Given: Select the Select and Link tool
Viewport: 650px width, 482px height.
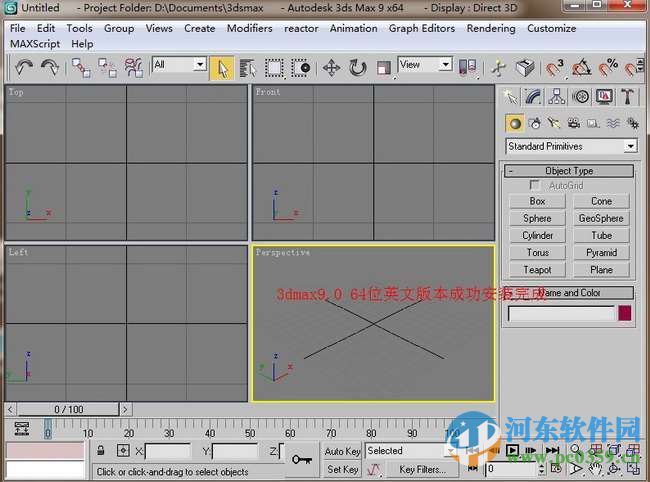Looking at the screenshot, I should (80, 68).
